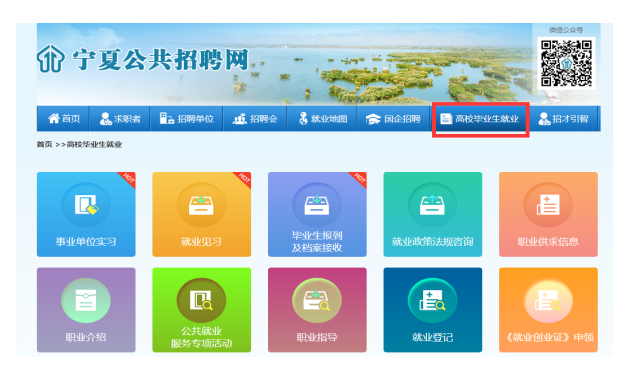Select the 高校毕业生就业 navigation tab
Screen dimensions: 630x373
click(481, 119)
